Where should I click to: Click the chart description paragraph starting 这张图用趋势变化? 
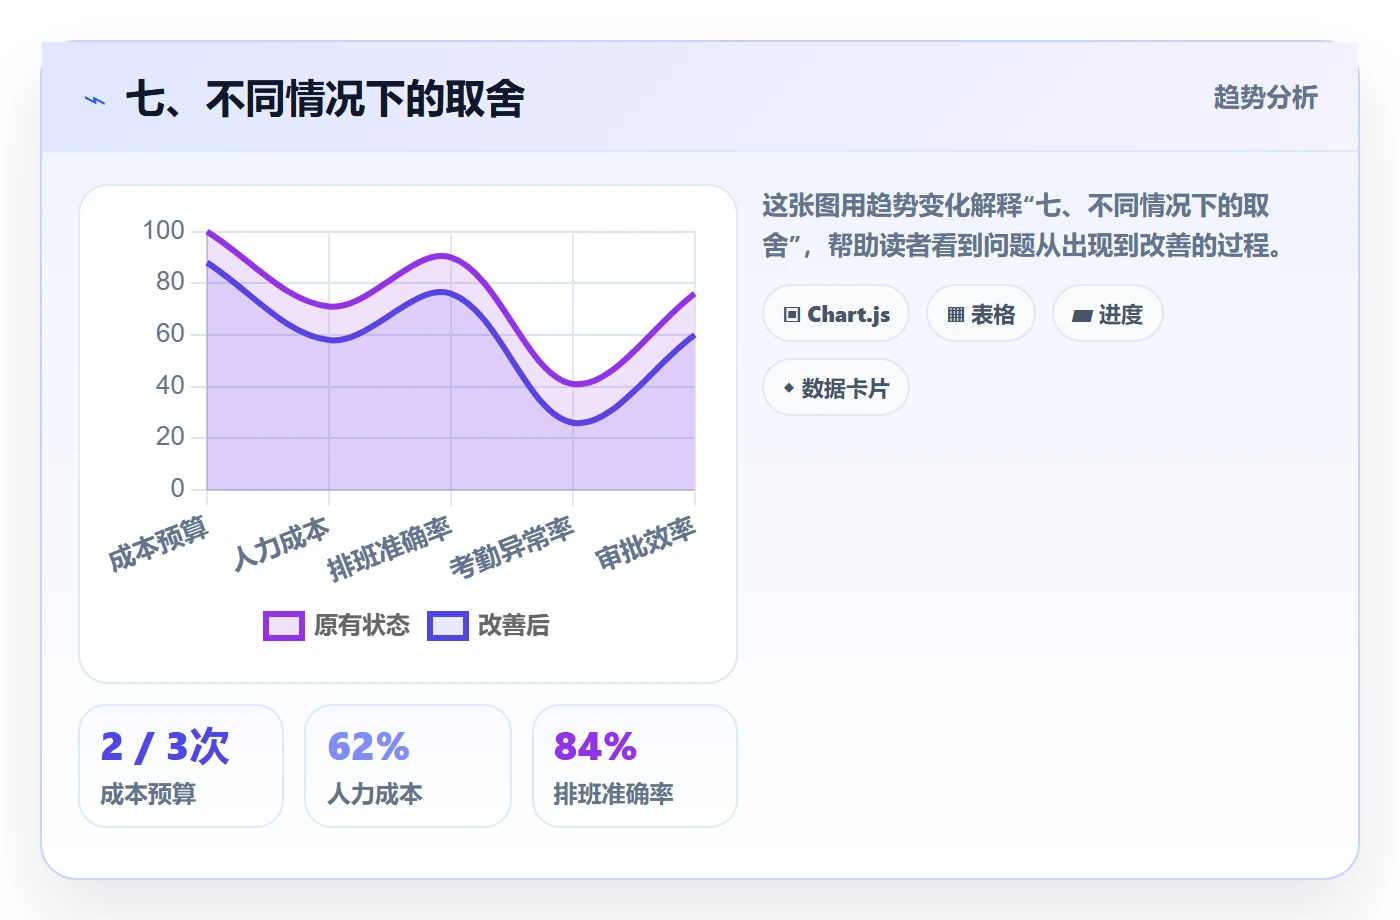tap(1024, 226)
